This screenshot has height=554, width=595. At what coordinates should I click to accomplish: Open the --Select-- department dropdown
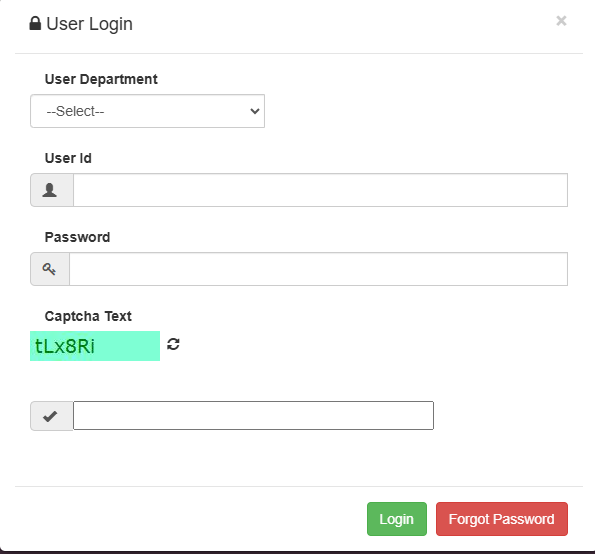pos(147,111)
